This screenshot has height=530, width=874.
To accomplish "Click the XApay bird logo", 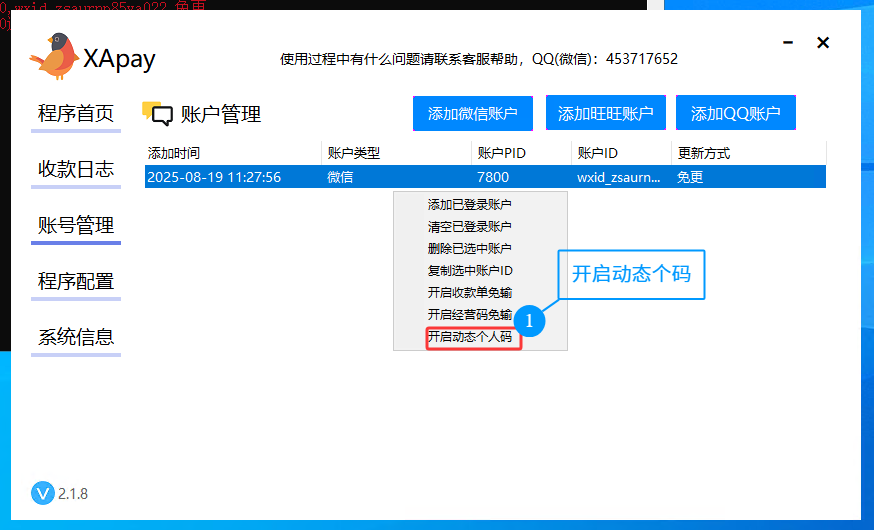I will pyautogui.click(x=54, y=56).
